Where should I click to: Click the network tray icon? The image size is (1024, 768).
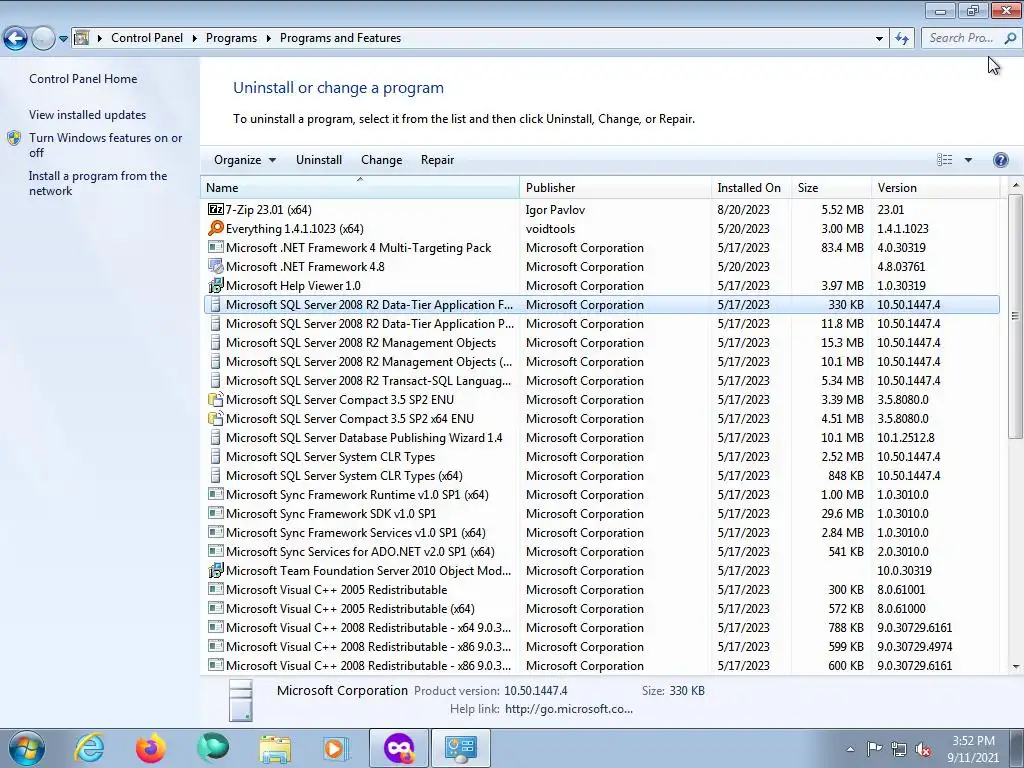pos(899,749)
